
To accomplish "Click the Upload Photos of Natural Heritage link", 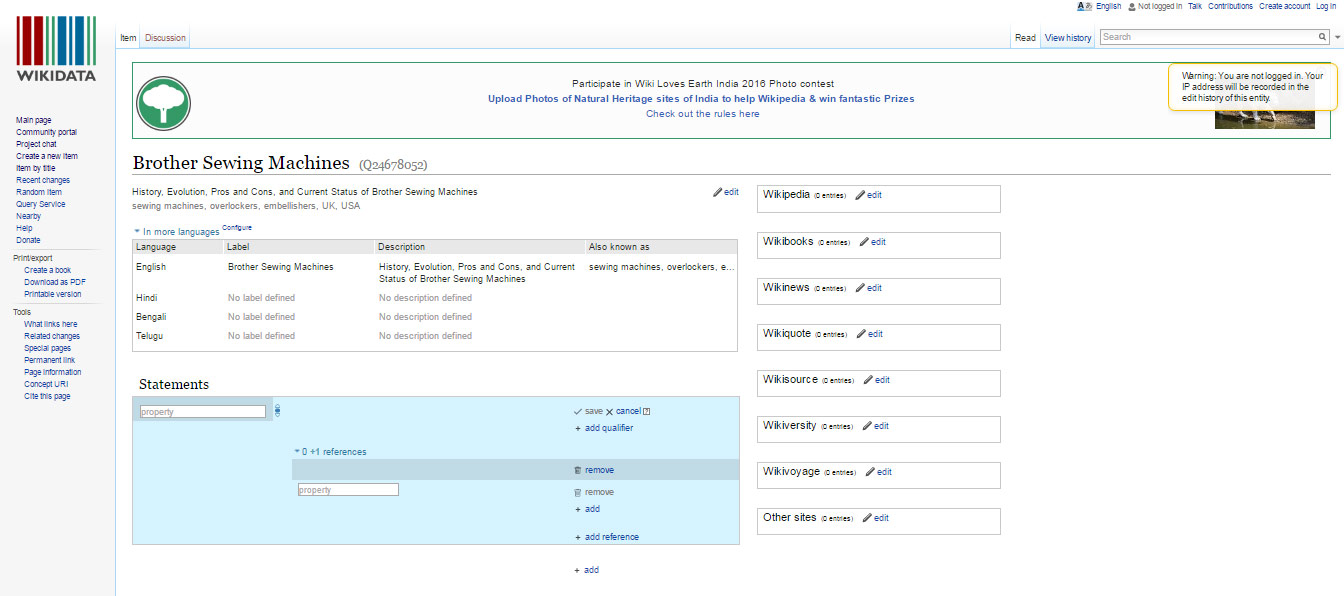I will tap(701, 99).
